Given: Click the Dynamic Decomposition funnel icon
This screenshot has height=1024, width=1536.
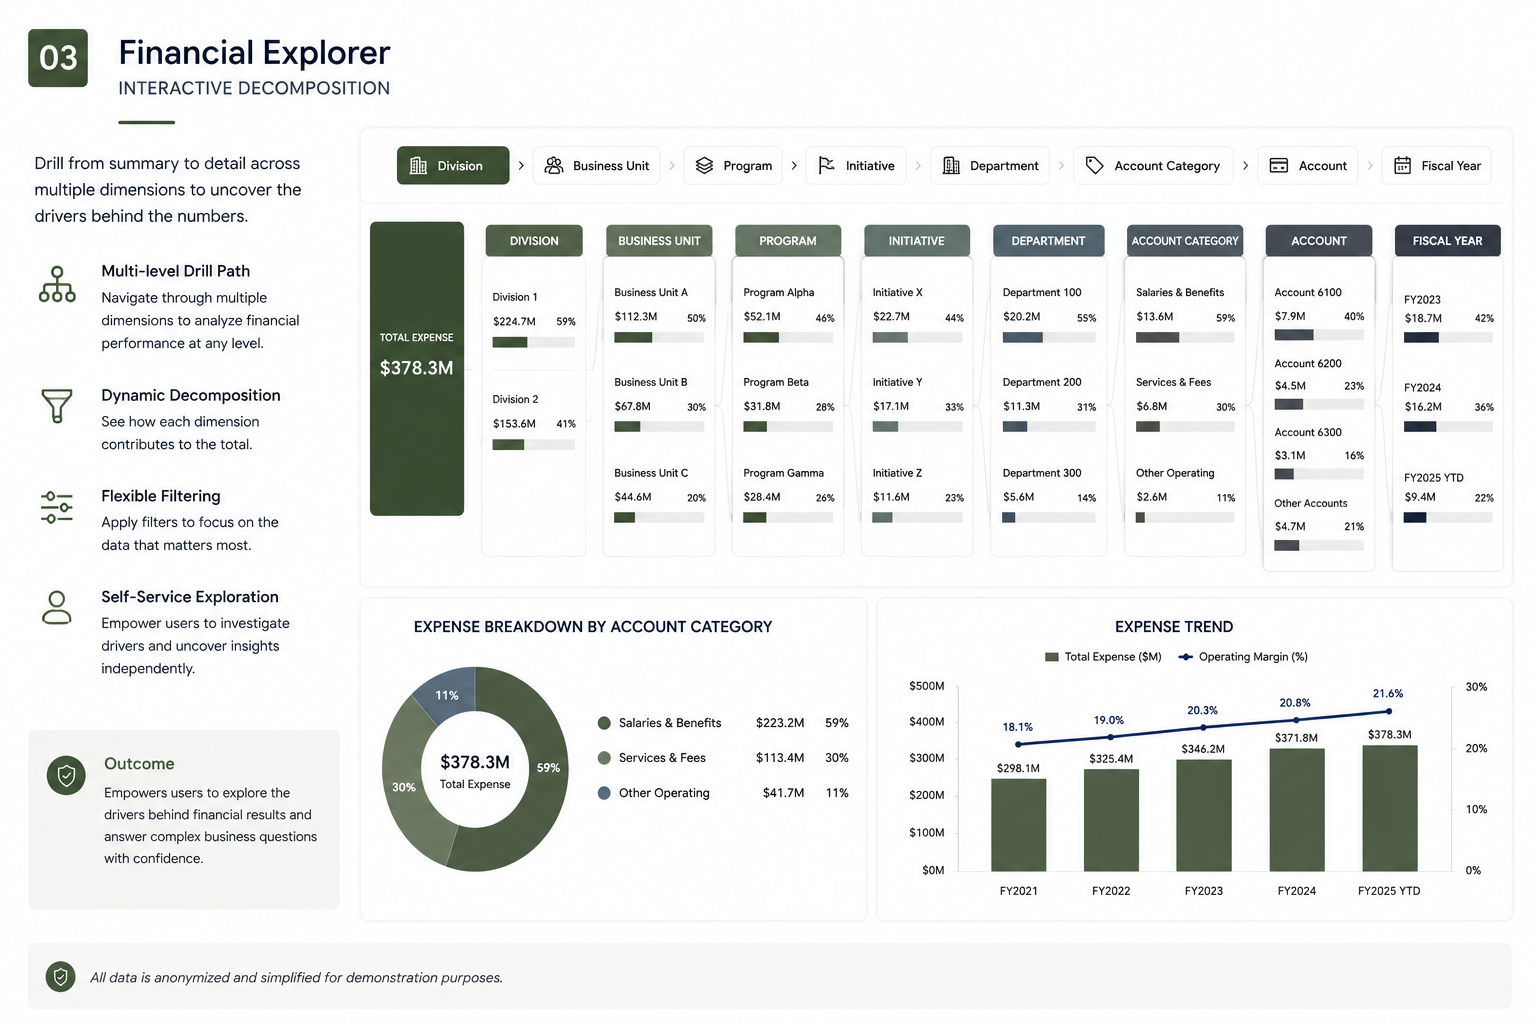Looking at the screenshot, I should tap(57, 406).
